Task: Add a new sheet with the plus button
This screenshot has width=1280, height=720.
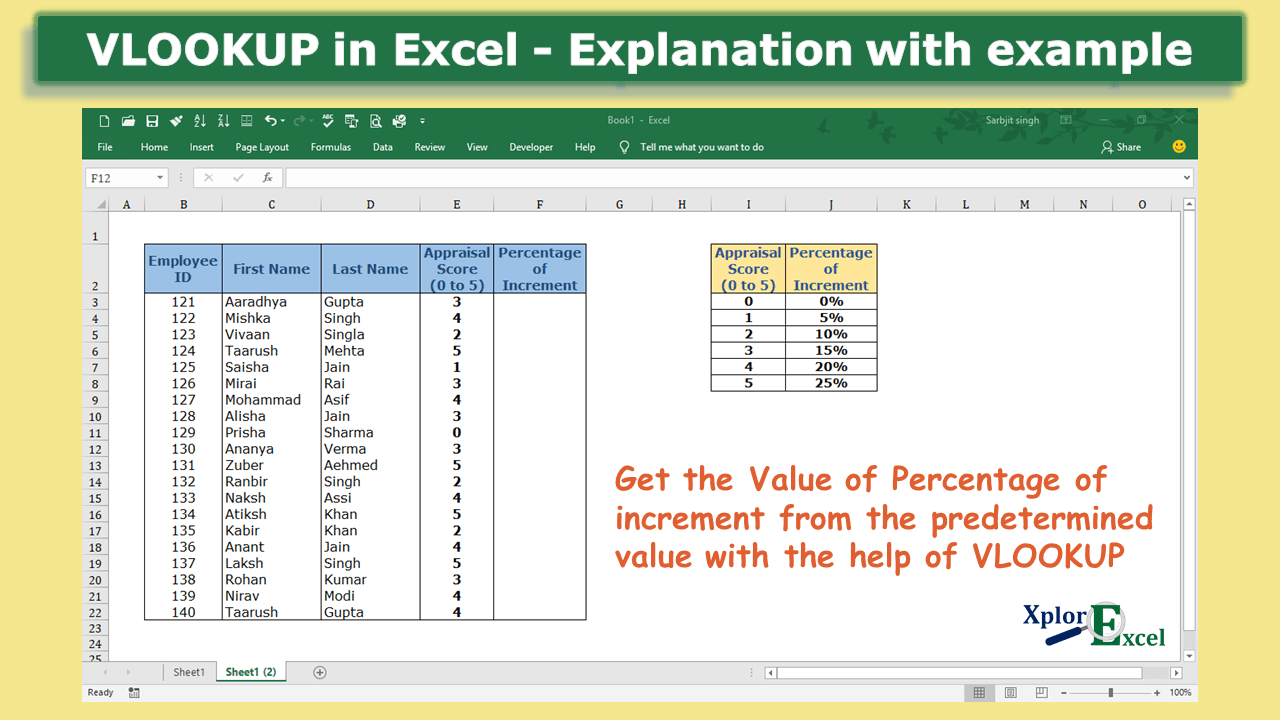Action: tap(319, 671)
